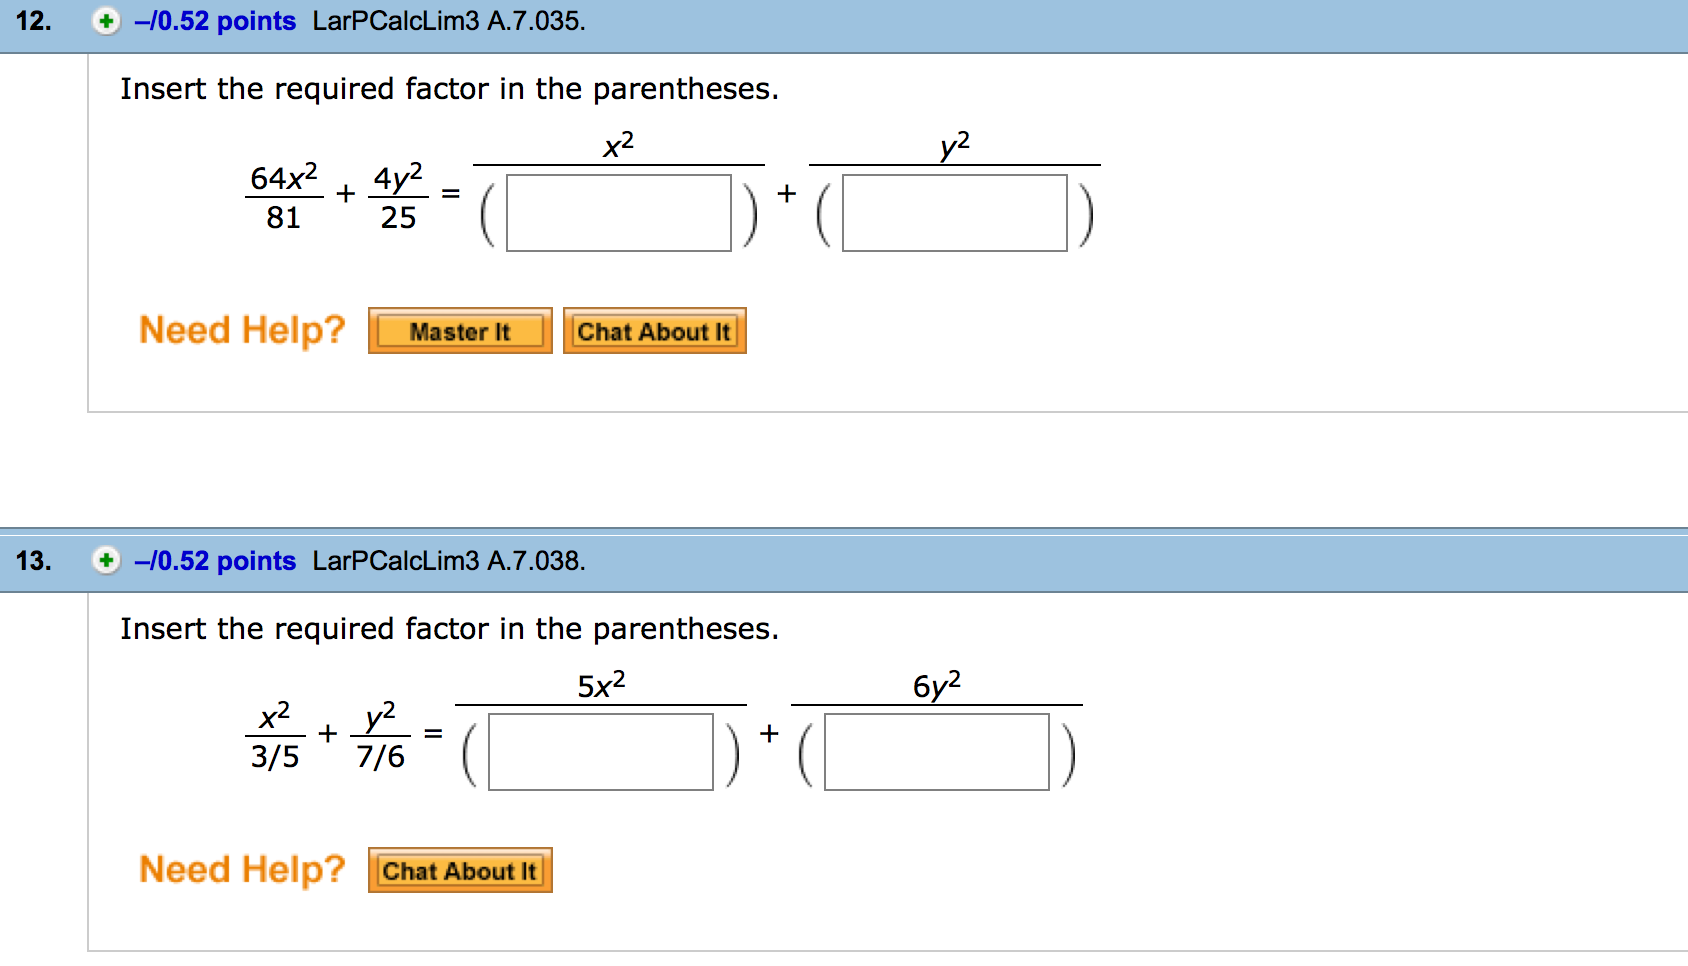
Task: Select the y2 answer box in question 12
Action: pos(955,213)
